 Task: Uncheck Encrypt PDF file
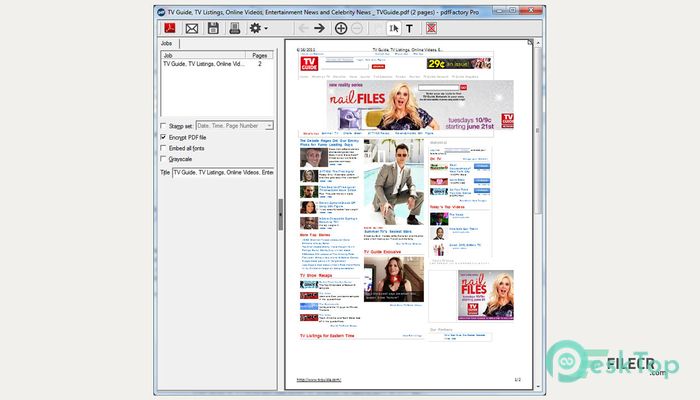pyautogui.click(x=163, y=137)
